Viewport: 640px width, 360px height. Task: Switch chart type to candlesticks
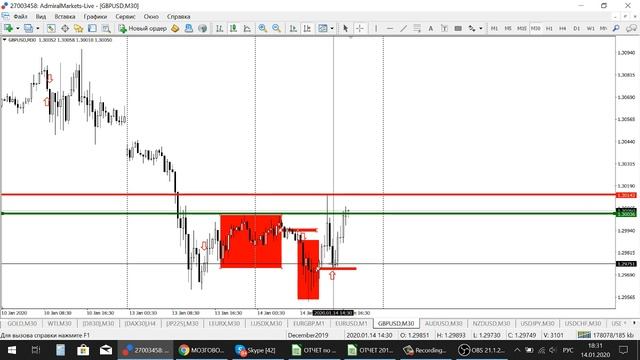click(233, 28)
